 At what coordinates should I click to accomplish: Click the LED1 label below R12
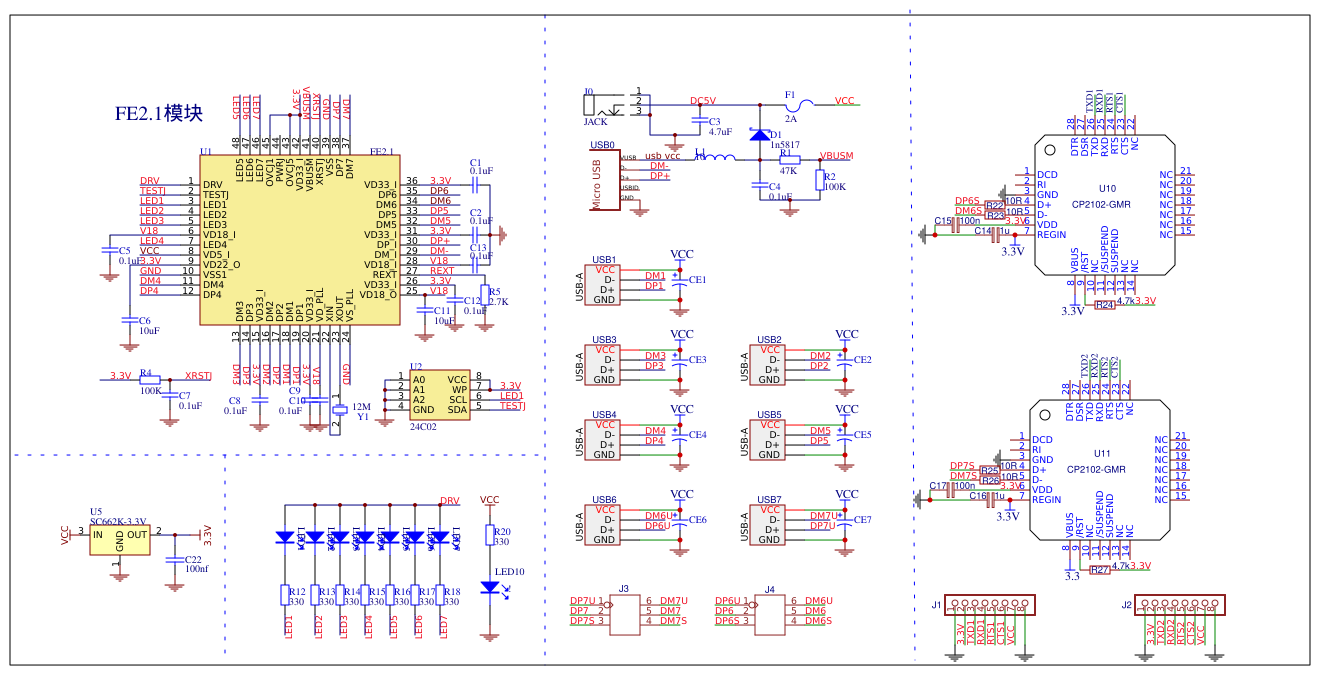coord(288,627)
